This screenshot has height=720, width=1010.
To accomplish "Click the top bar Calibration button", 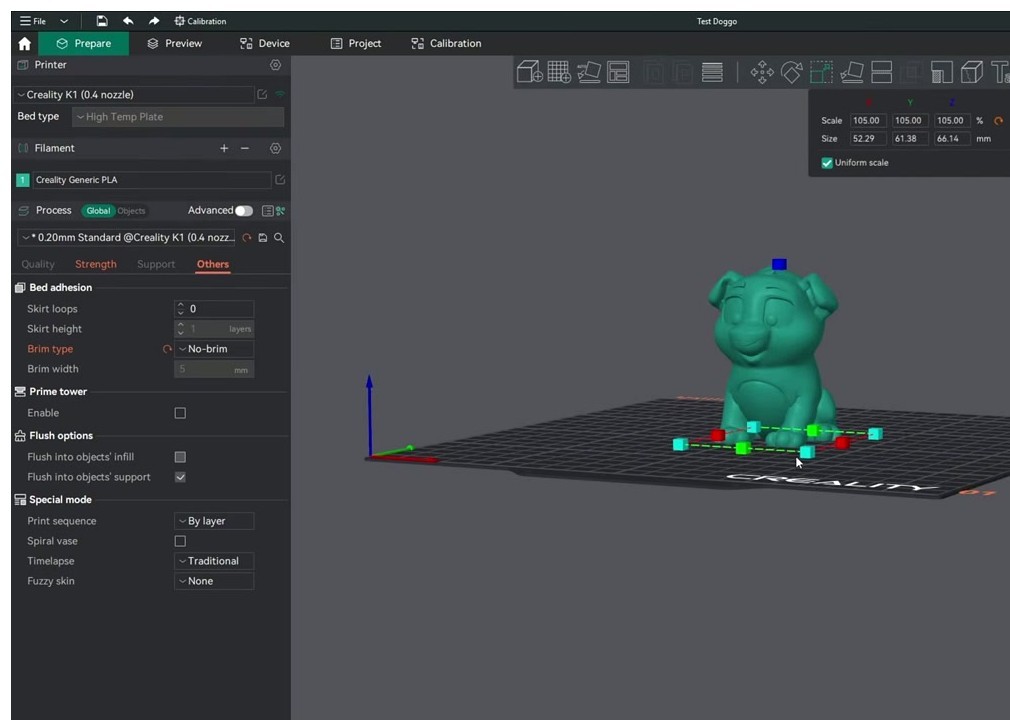I will click(x=200, y=21).
